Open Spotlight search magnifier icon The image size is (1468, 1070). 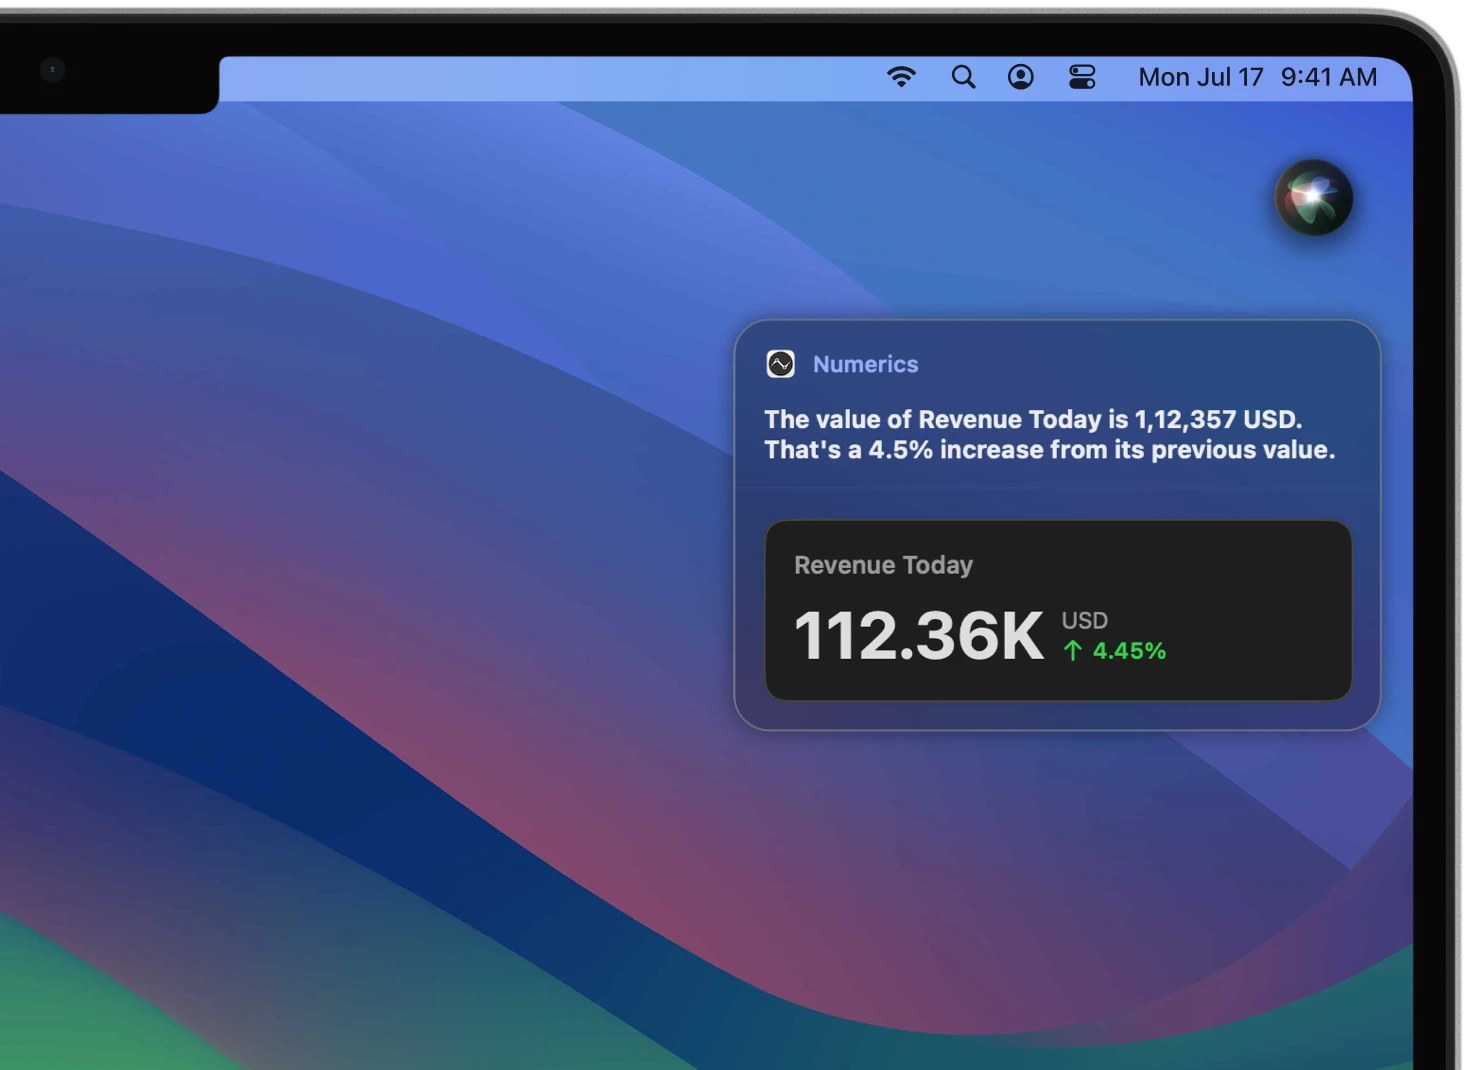coord(963,77)
